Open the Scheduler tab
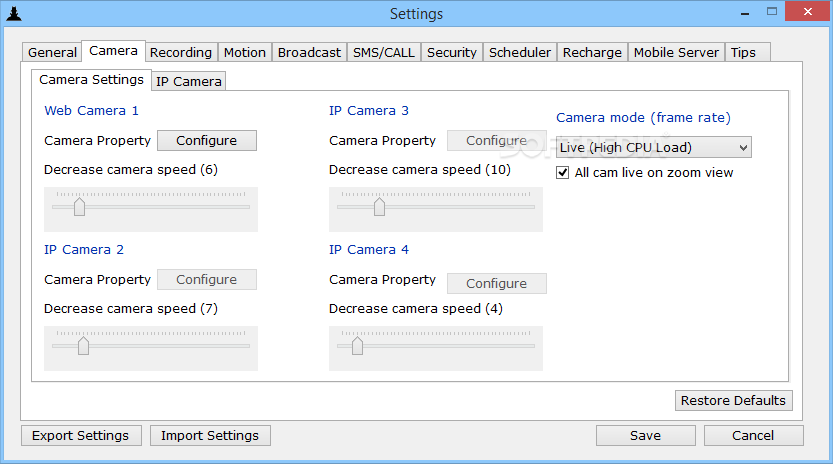The height and width of the screenshot is (464, 833). click(x=520, y=53)
